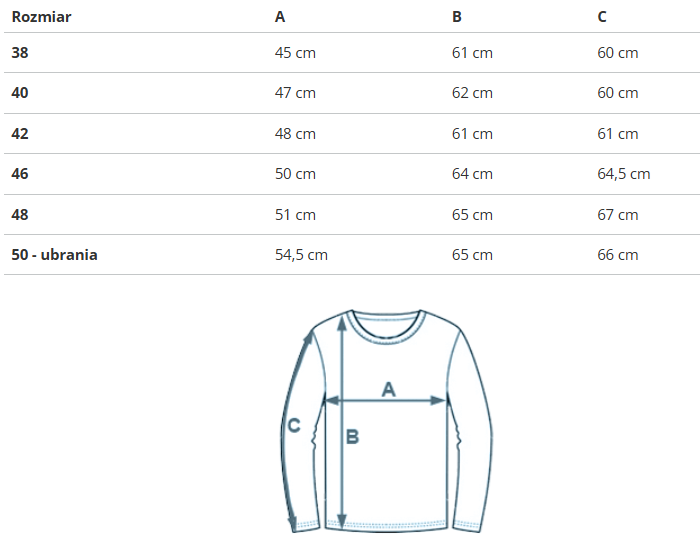The image size is (700, 548).
Task: Click the 45 cm value for size 38
Action: (295, 53)
